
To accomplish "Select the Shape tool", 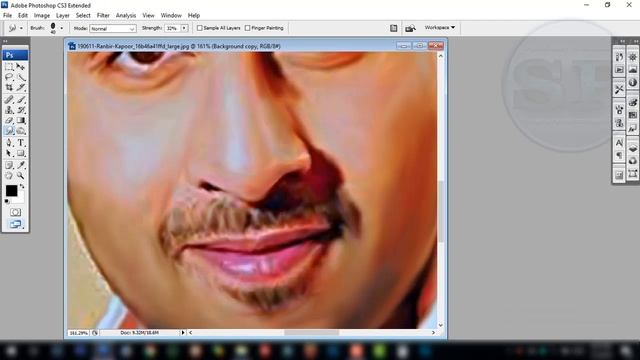I will pyautogui.click(x=21, y=153).
